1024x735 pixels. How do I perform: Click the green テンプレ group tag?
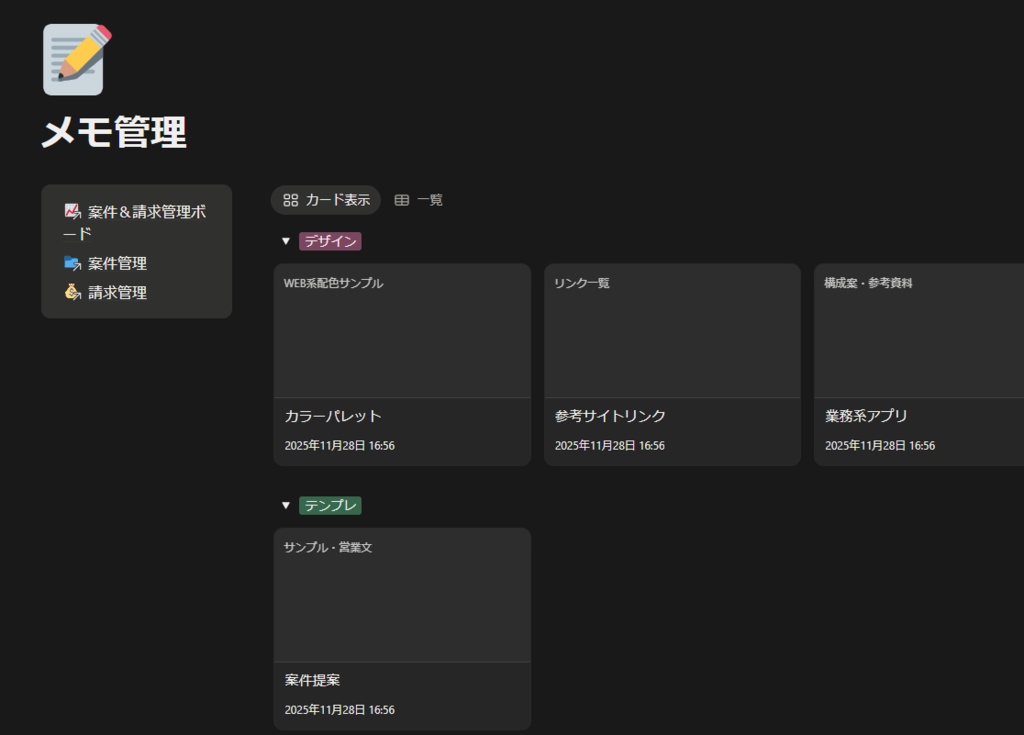(x=330, y=505)
